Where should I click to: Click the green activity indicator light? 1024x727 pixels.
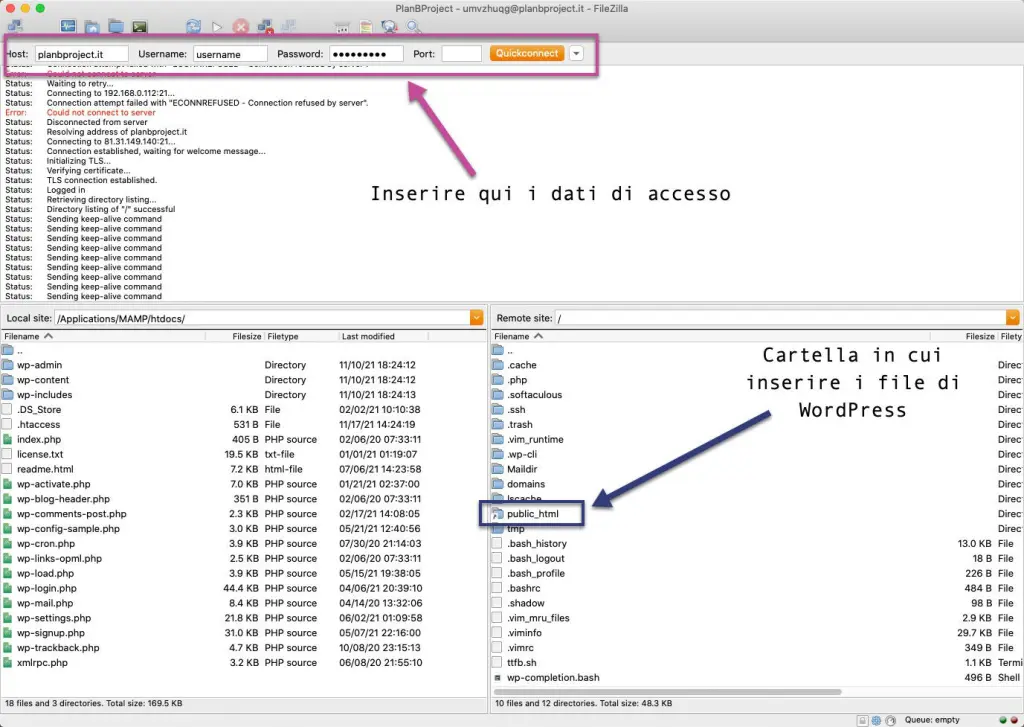point(1003,720)
